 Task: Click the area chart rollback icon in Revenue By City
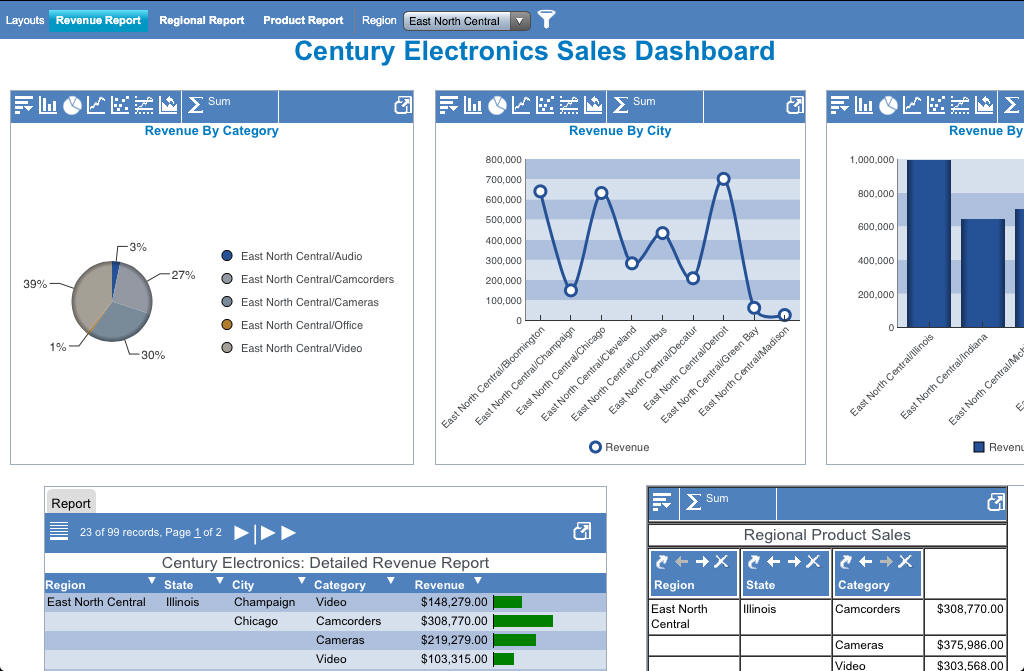tap(593, 105)
